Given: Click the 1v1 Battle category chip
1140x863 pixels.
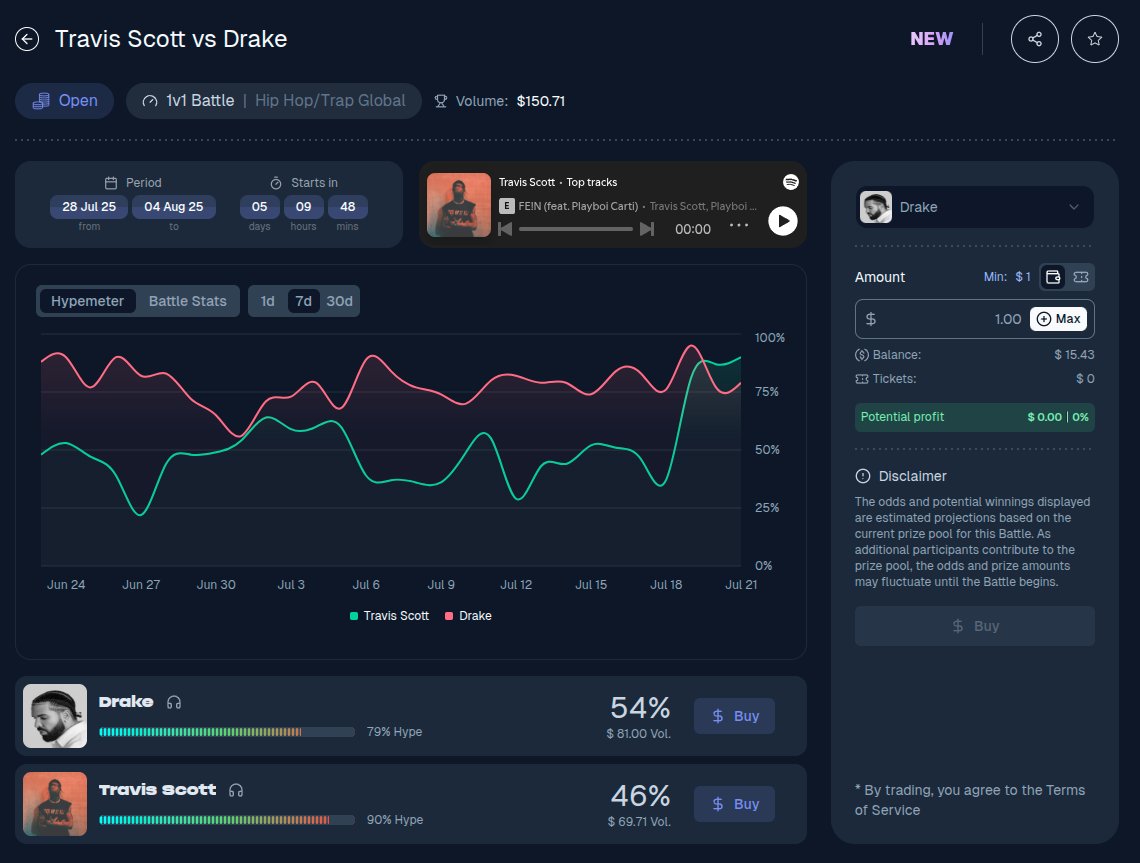Looking at the screenshot, I should click(273, 101).
